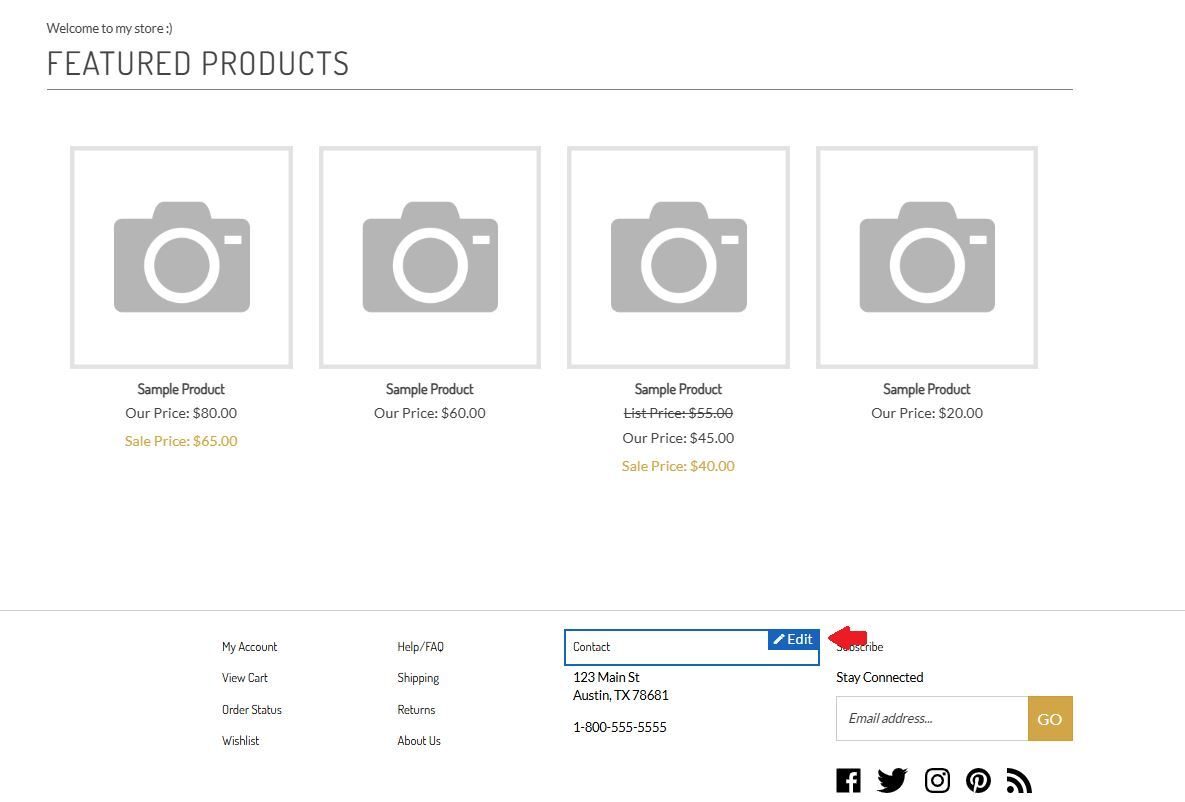Open the store's Facebook page
The width and height of the screenshot is (1185, 802).
[x=848, y=780]
